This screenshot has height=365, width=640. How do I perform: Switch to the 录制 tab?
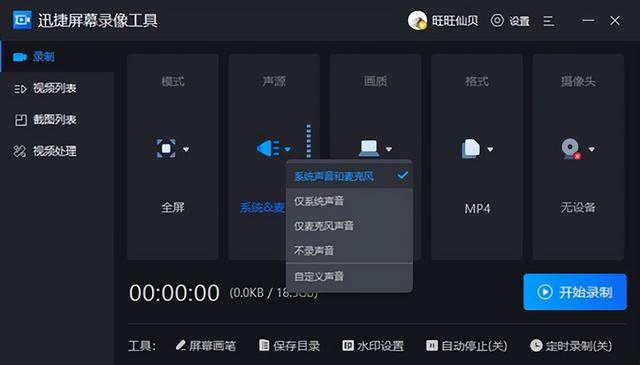tap(57, 56)
